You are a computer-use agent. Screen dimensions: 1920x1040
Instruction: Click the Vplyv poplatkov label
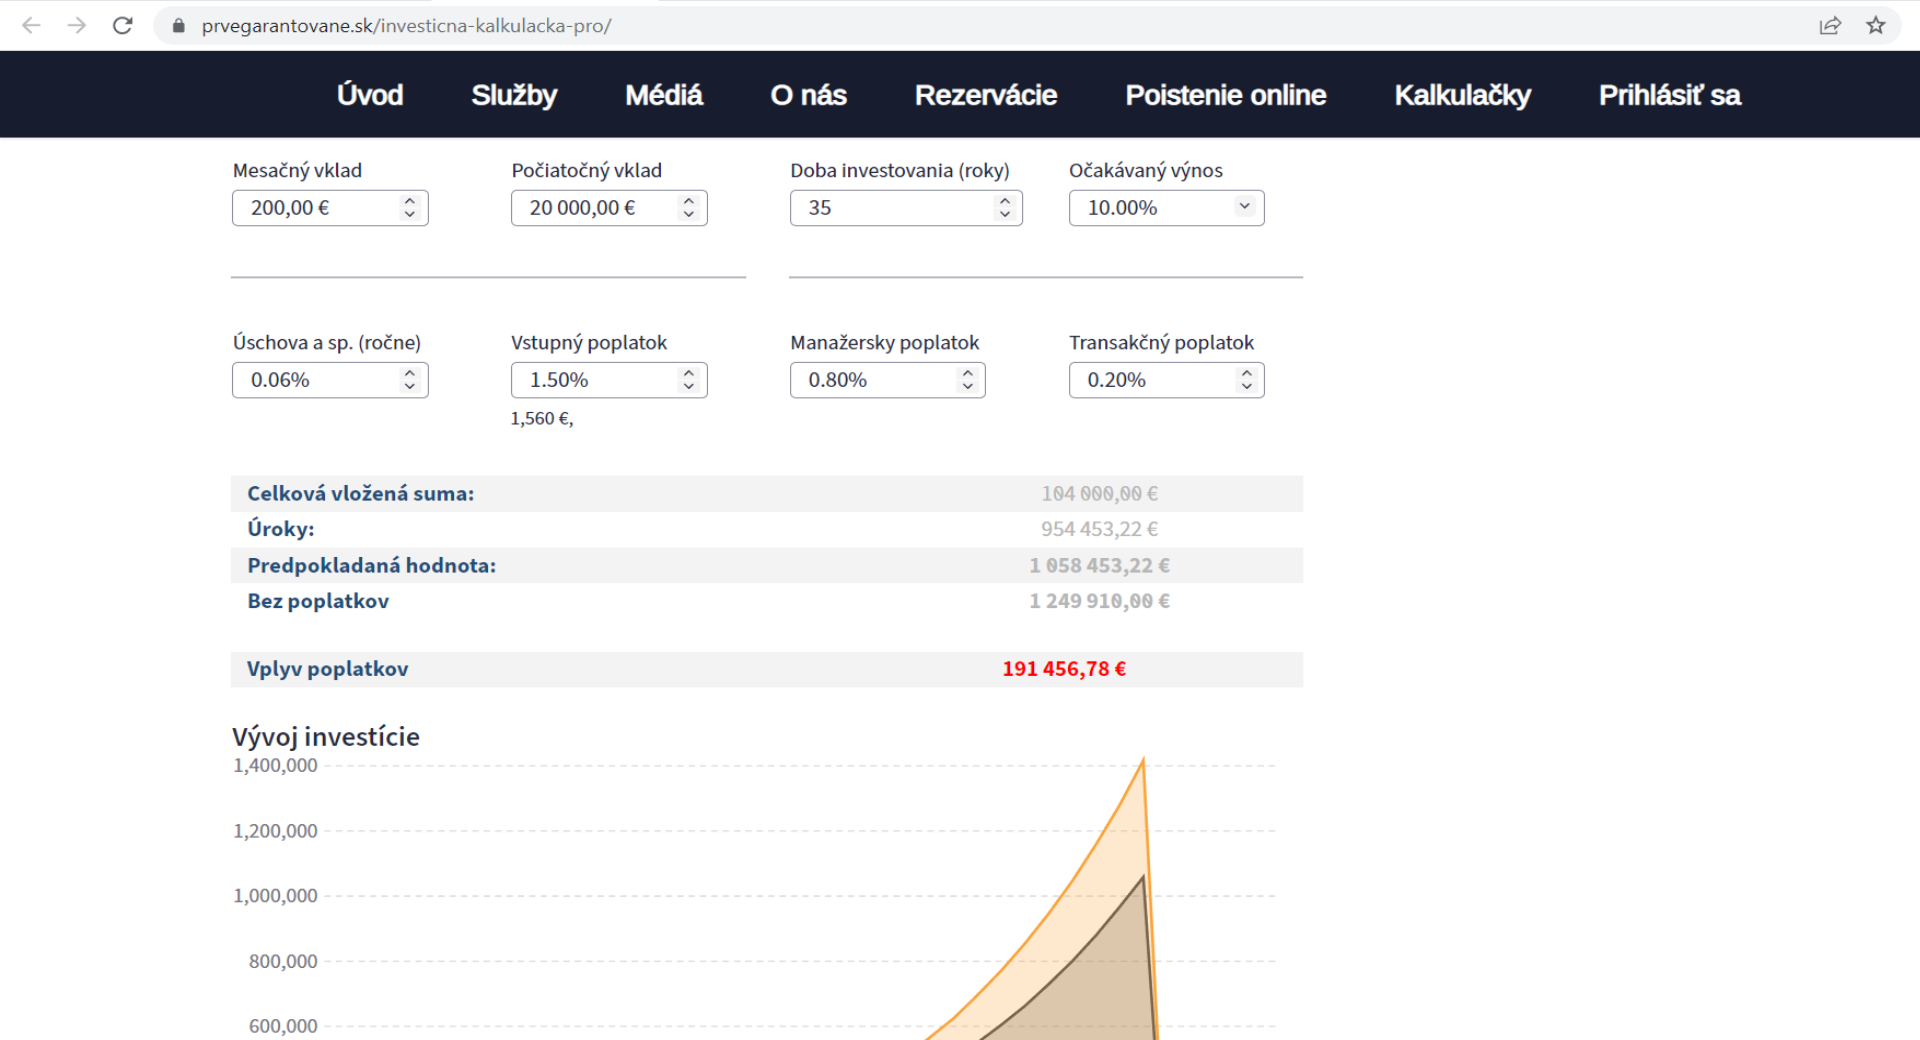[328, 670]
